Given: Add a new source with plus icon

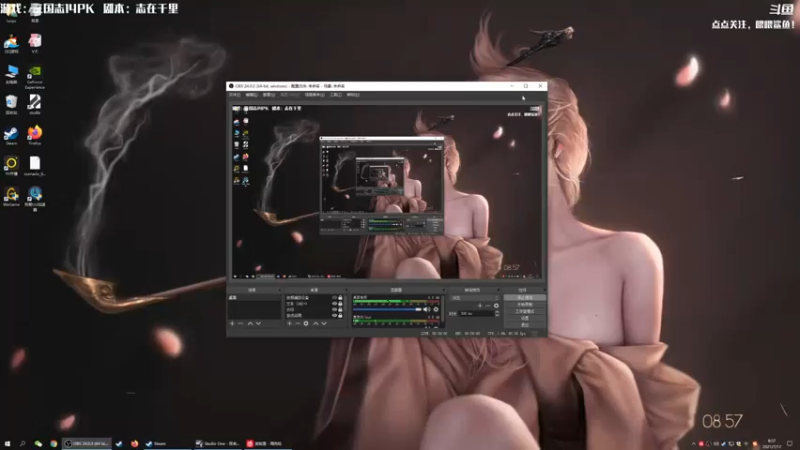Looking at the screenshot, I should tap(289, 323).
